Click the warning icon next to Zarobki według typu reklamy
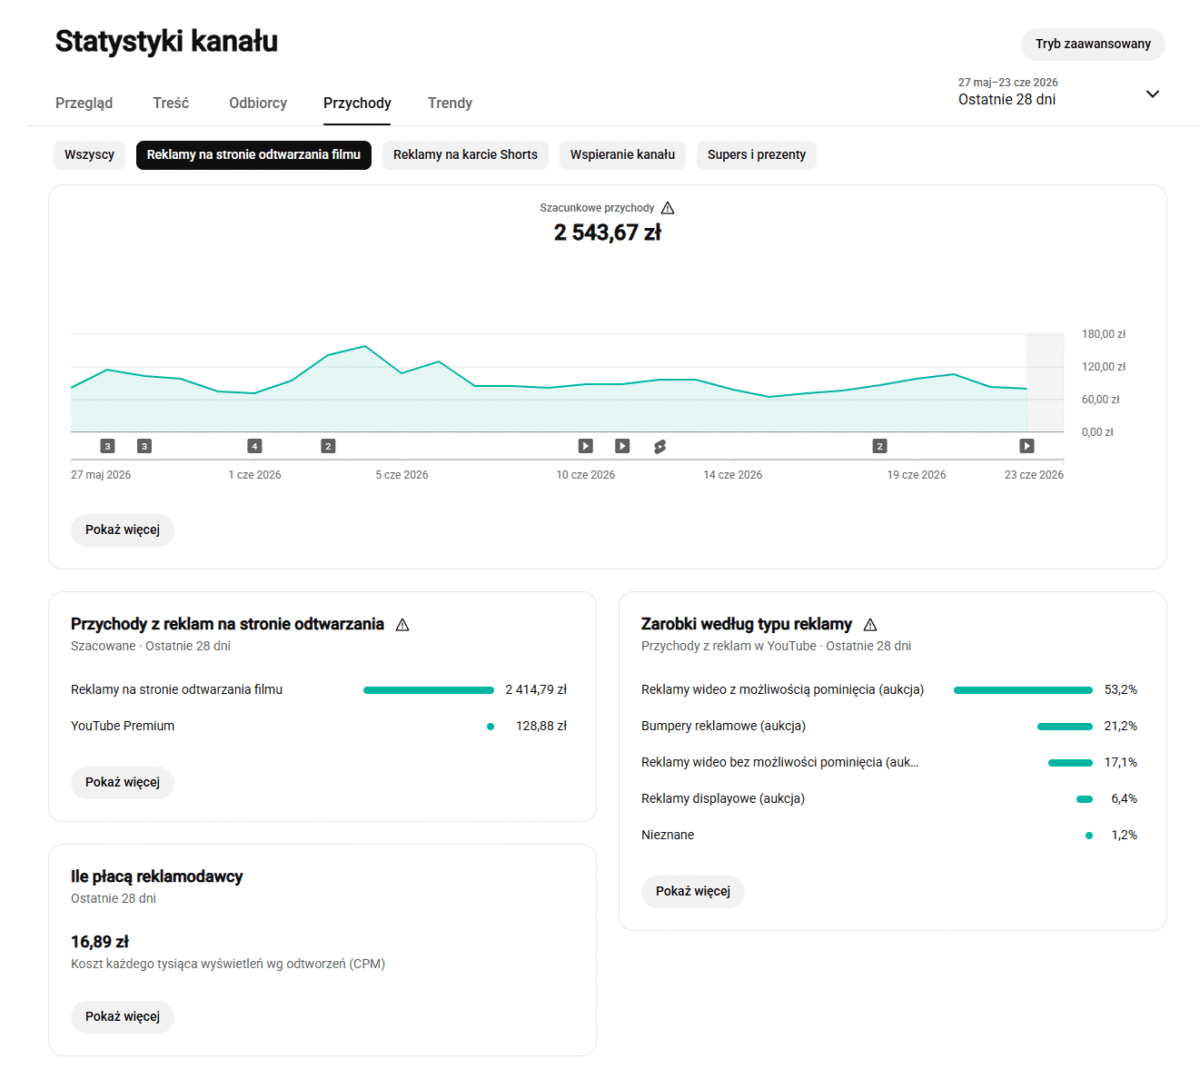The width and height of the screenshot is (1200, 1069). pos(870,625)
